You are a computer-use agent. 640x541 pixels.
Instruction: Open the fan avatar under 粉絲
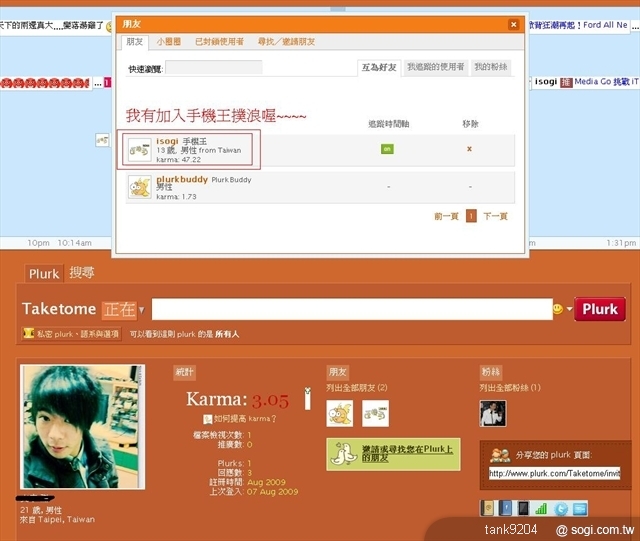(493, 414)
